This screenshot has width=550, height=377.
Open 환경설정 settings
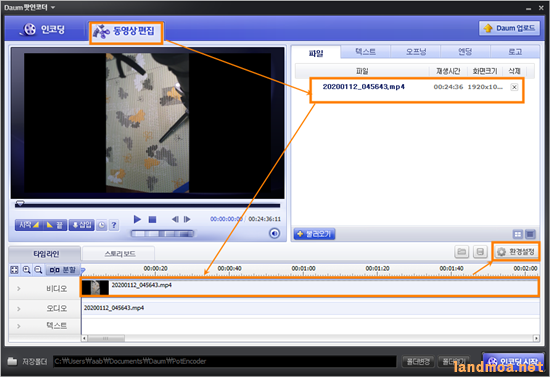click(516, 251)
